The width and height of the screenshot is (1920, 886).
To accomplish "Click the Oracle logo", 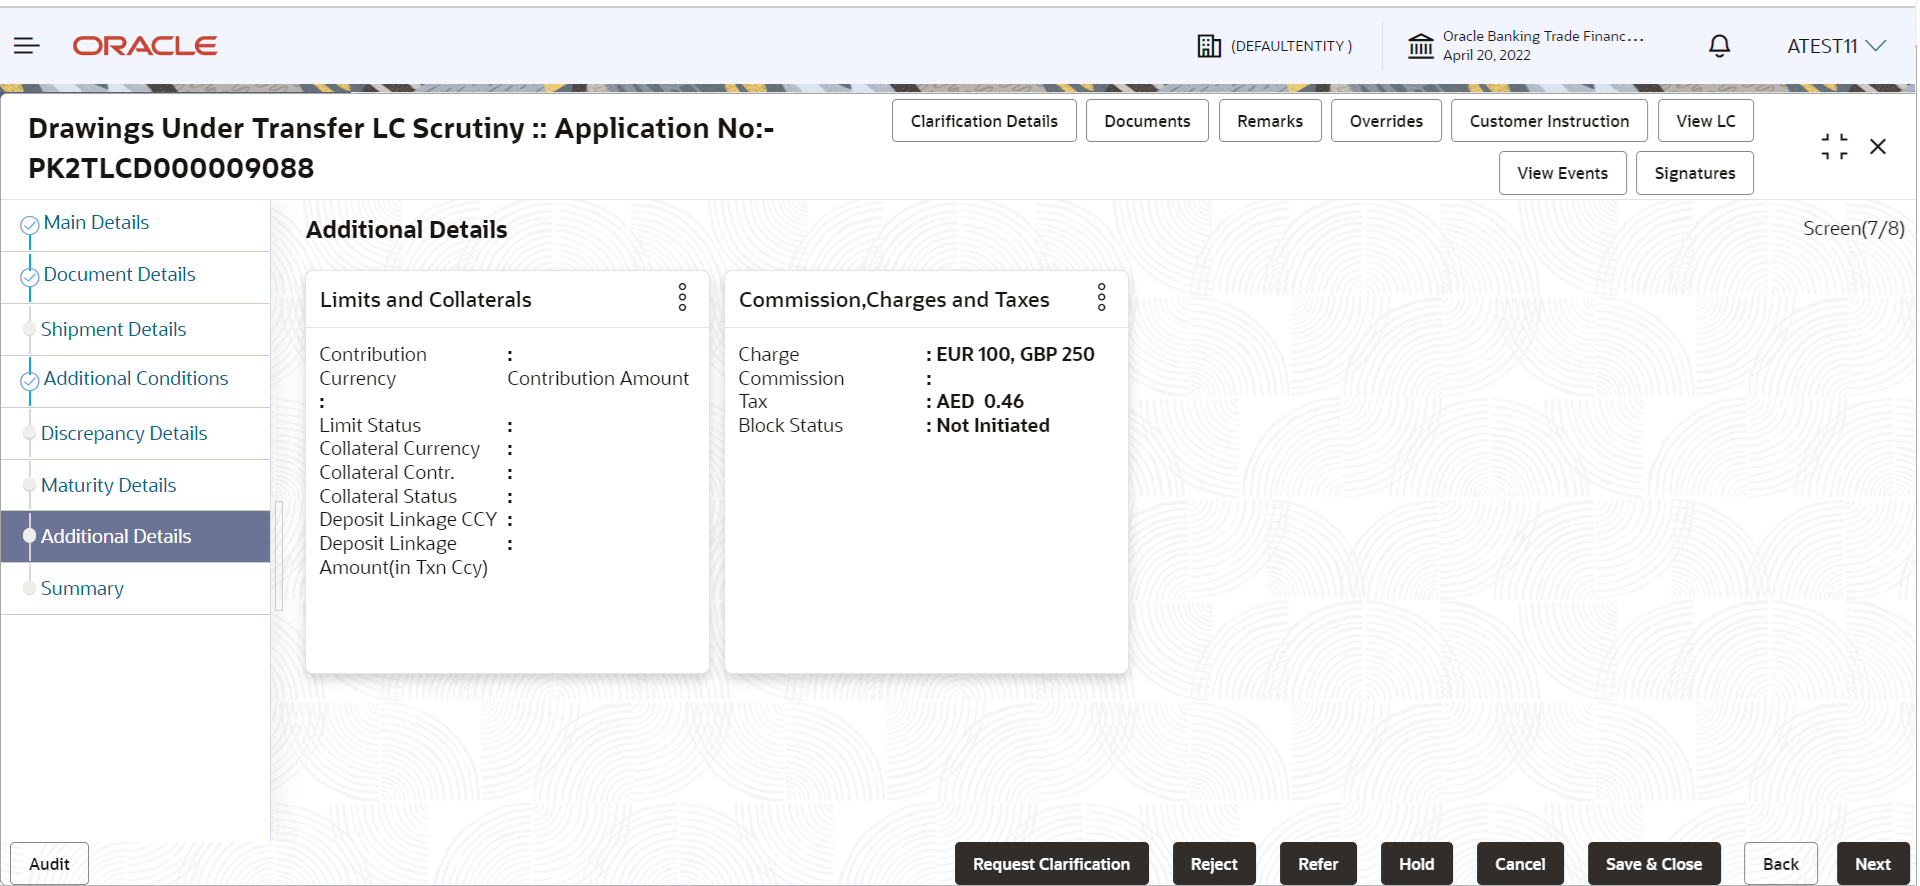I will (x=145, y=46).
